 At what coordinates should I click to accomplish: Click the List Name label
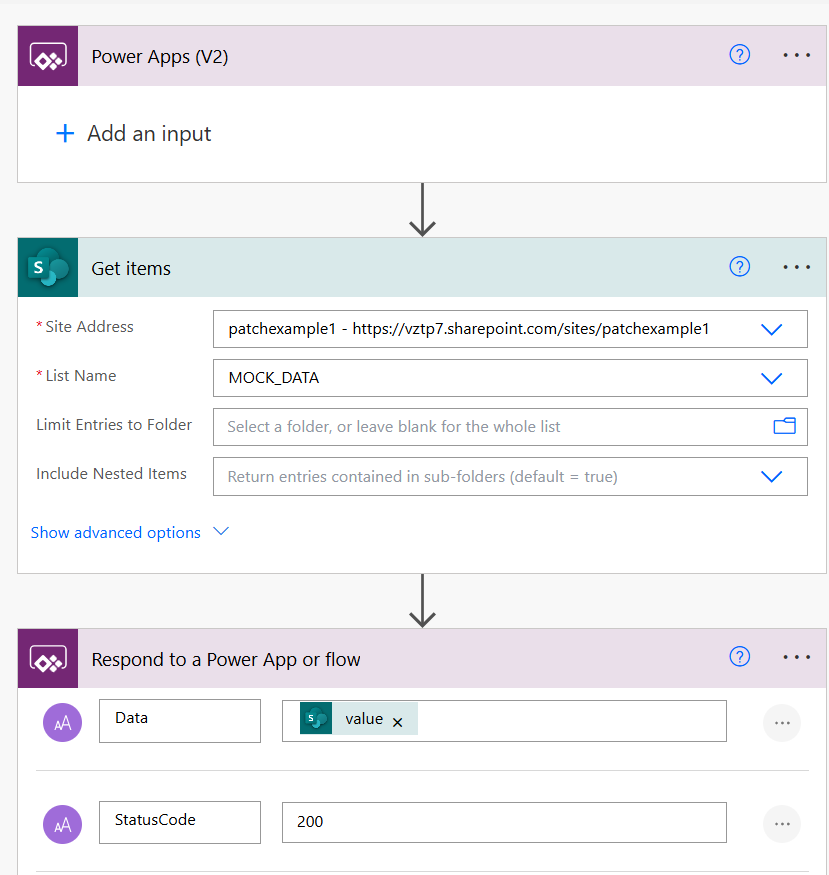click(81, 376)
